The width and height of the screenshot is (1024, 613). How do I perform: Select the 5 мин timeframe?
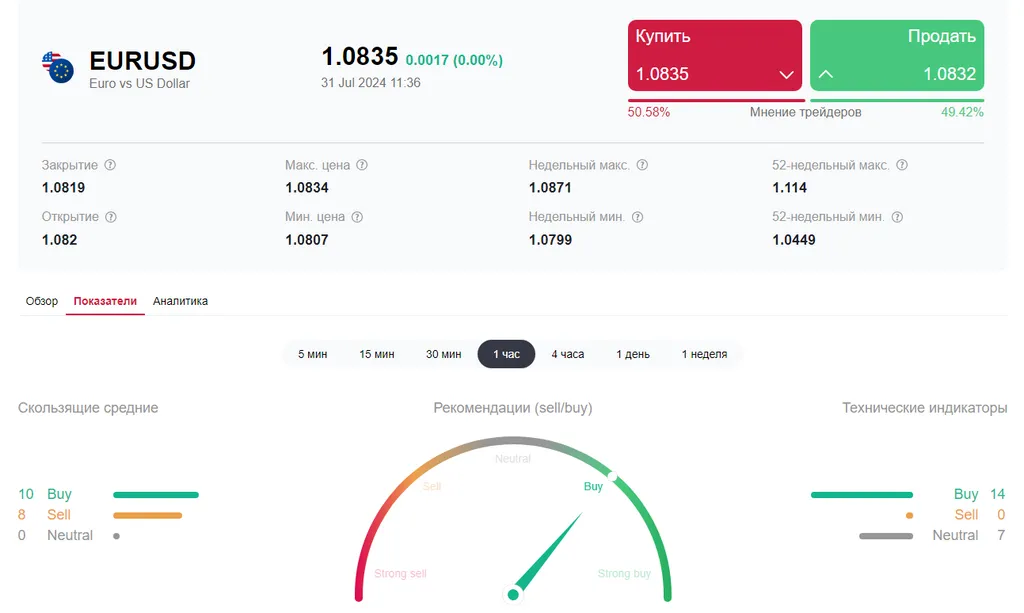313,354
